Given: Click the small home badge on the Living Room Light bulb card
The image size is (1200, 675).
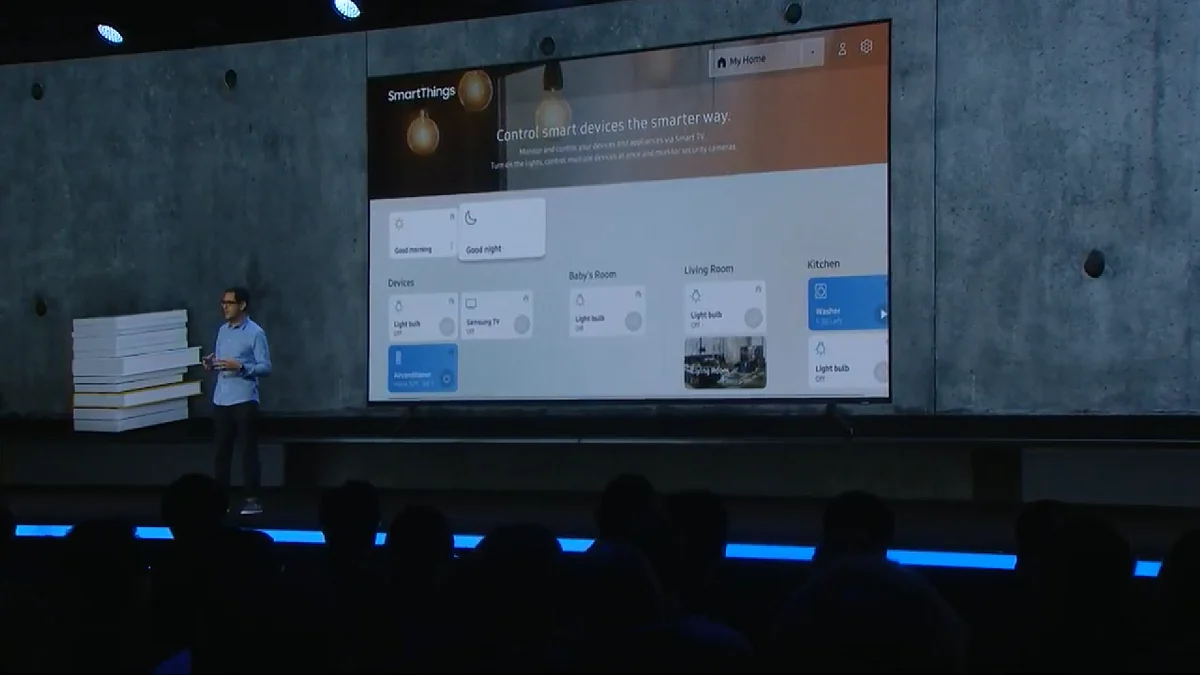Looking at the screenshot, I should click(x=758, y=288).
